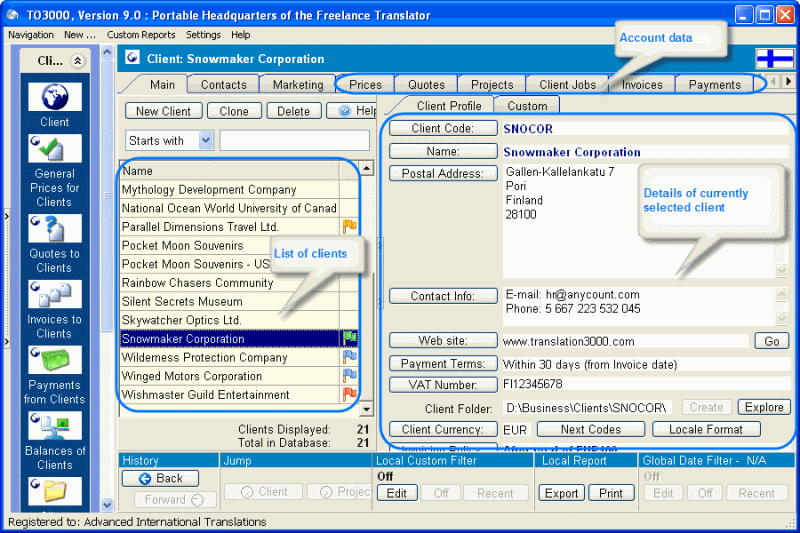Open Payments from Clients sidebar icon

point(55,360)
